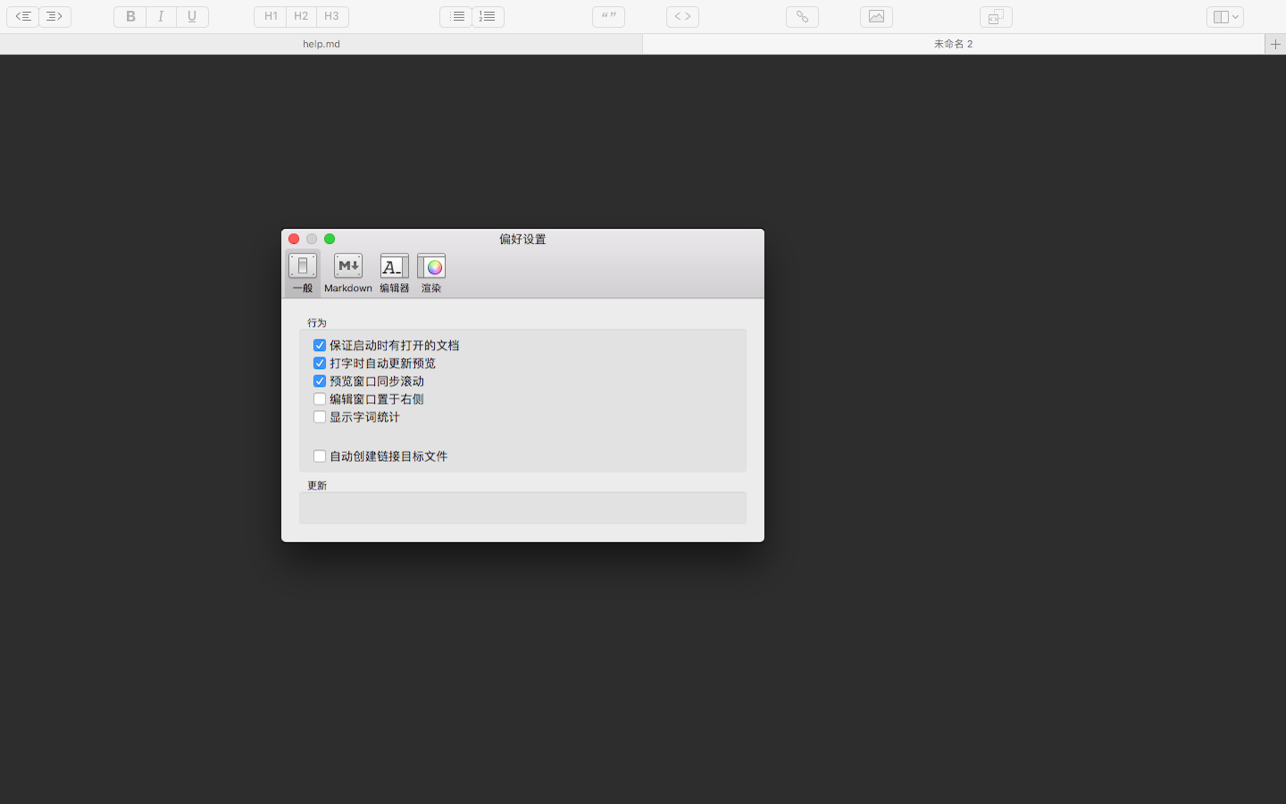Apply Heading 3 with H3 button

(332, 16)
